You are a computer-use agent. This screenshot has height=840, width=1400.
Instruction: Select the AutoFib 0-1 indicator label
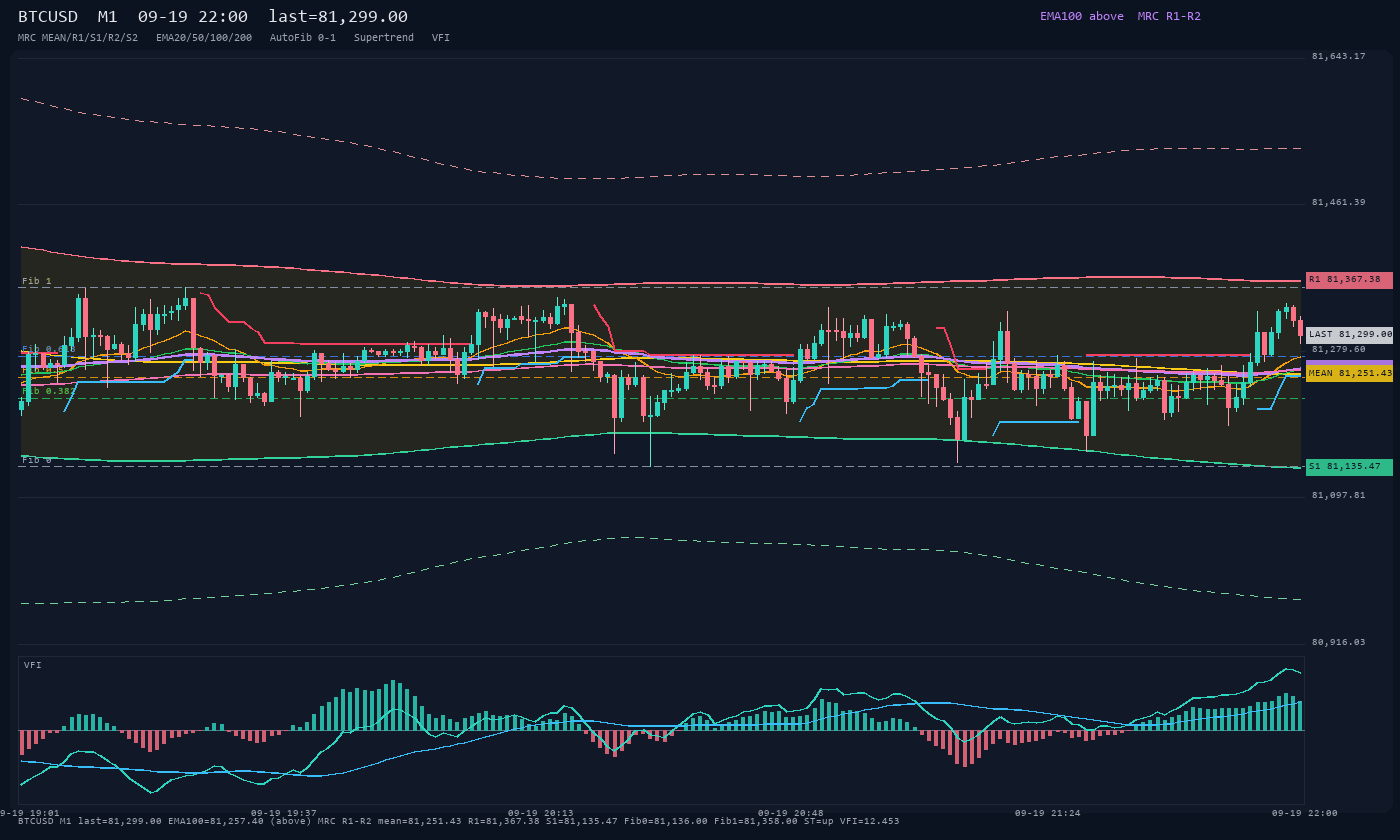(303, 37)
